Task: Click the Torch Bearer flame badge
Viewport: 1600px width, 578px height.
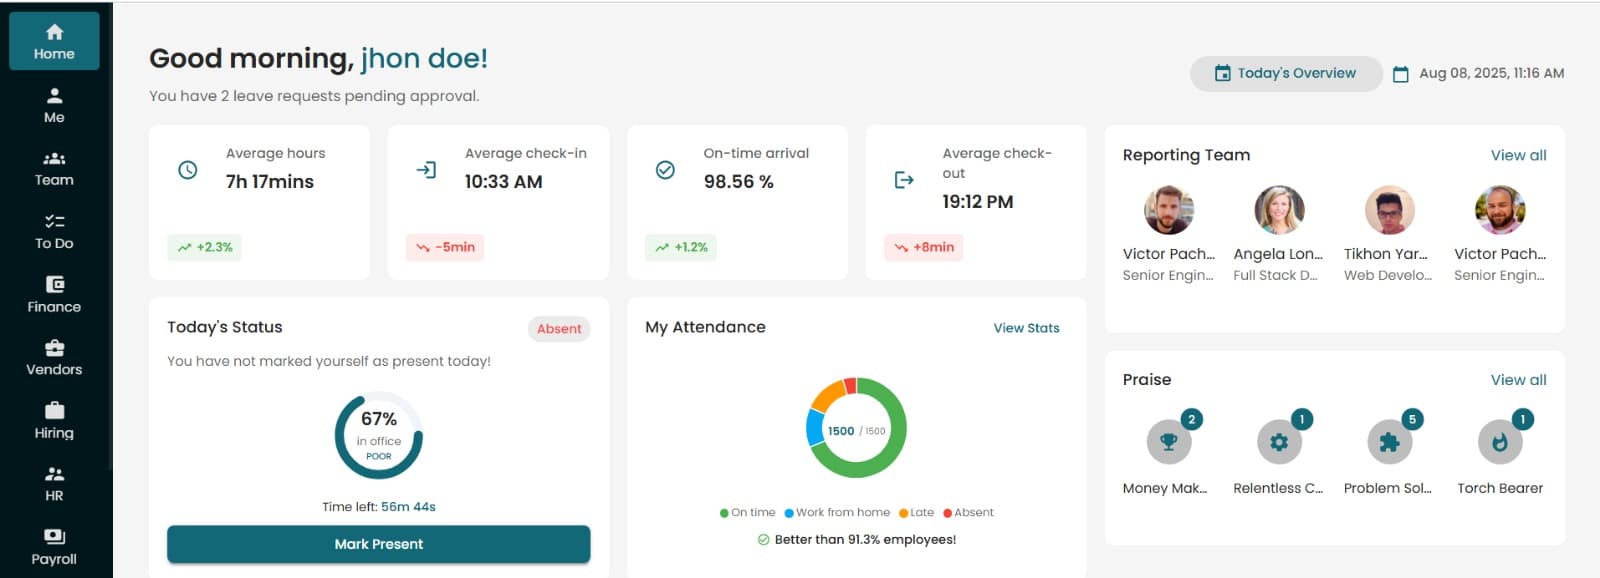Action: [x=1499, y=442]
